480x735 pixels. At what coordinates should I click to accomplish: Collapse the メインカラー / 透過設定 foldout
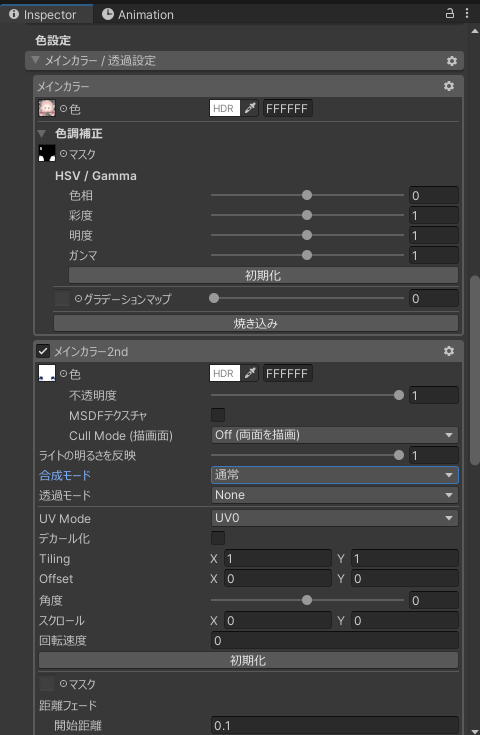pyautogui.click(x=35, y=60)
